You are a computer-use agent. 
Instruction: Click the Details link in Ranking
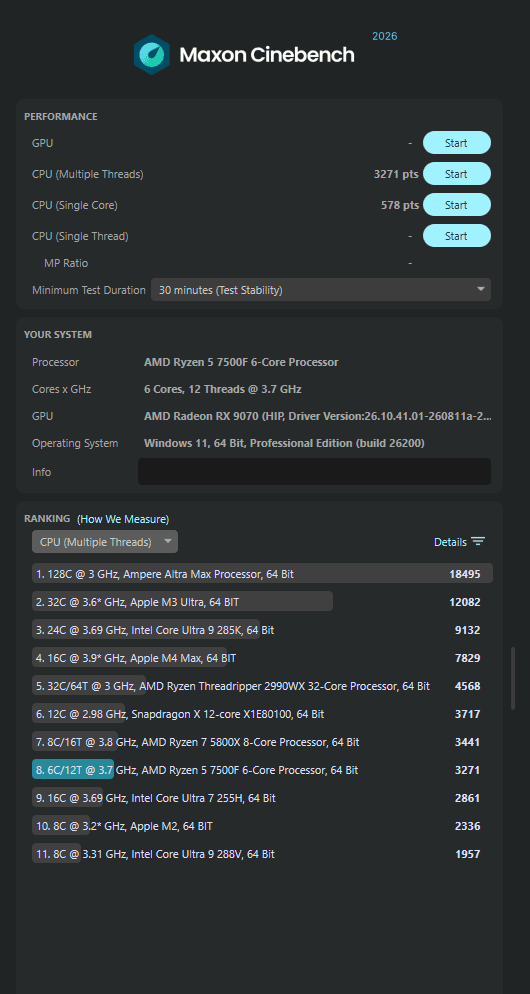coord(450,542)
